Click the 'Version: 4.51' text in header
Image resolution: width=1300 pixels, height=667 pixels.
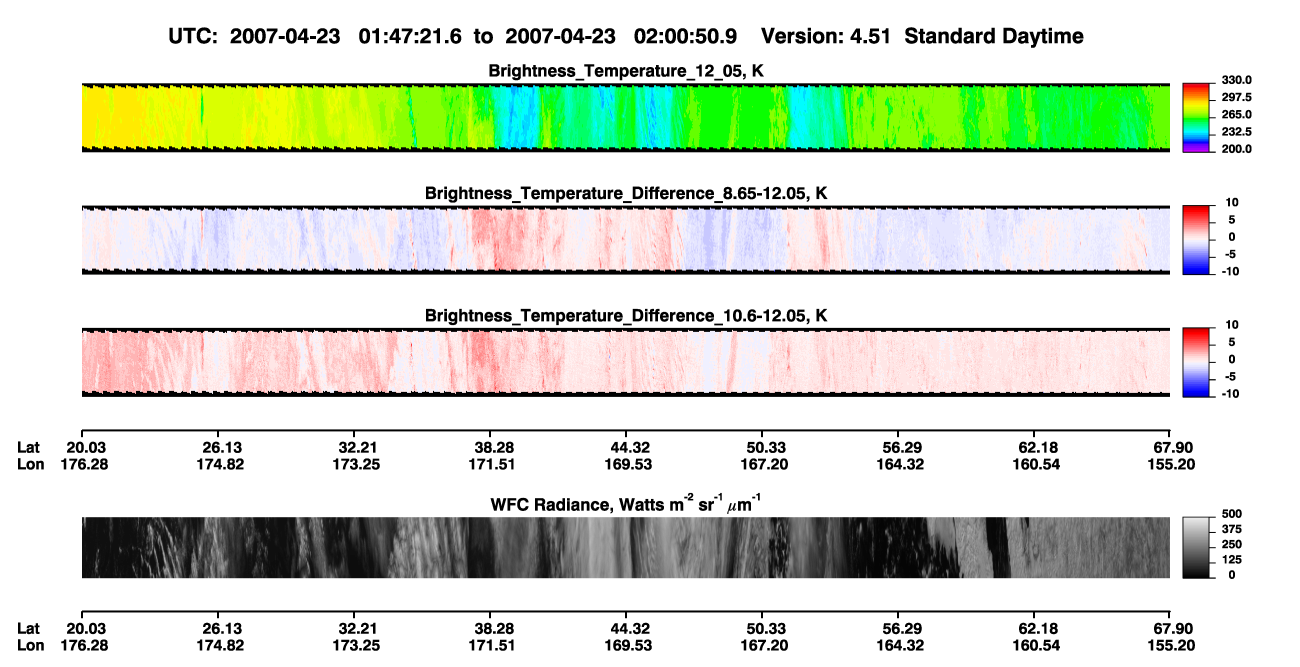click(x=826, y=36)
